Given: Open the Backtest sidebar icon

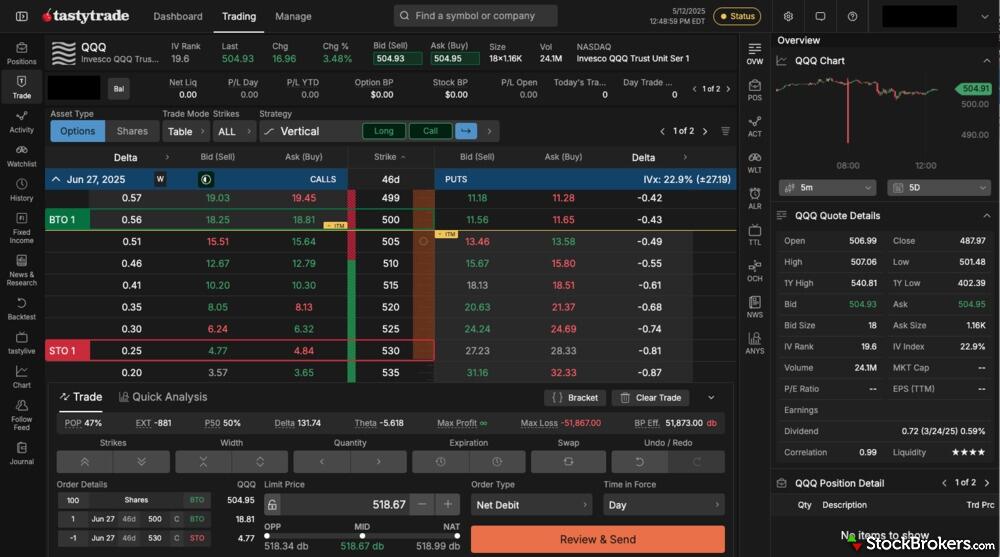Looking at the screenshot, I should coord(21,308).
